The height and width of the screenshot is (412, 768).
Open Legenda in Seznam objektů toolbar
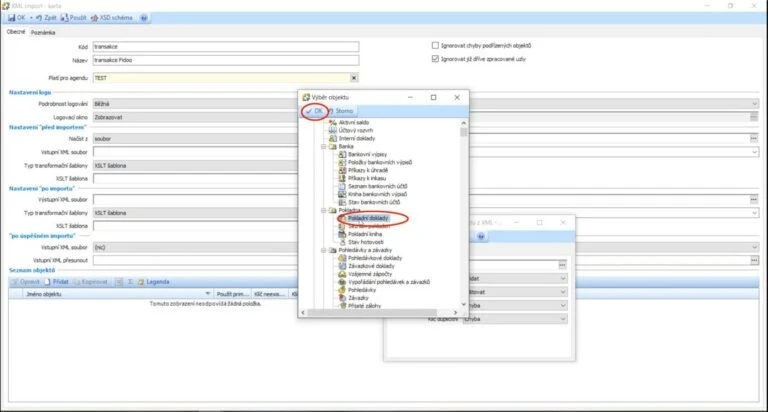(x=154, y=282)
